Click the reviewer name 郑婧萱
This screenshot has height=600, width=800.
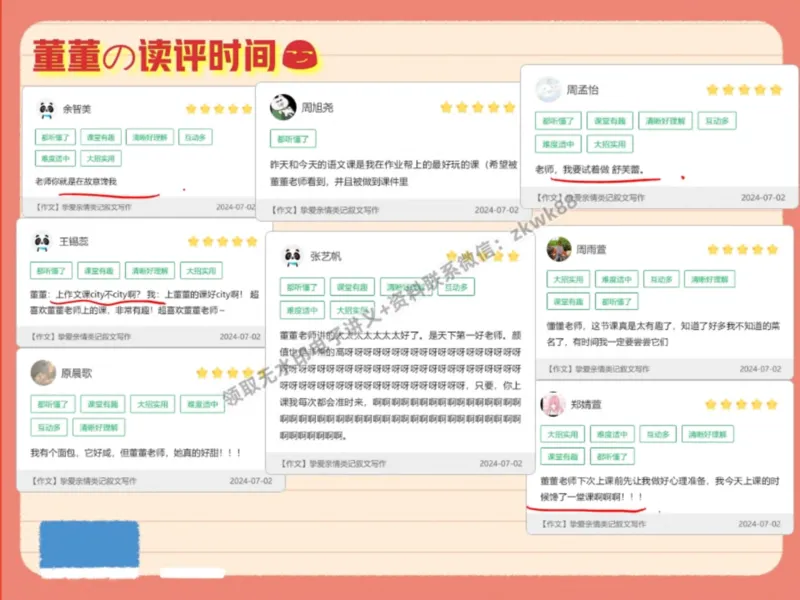click(586, 405)
